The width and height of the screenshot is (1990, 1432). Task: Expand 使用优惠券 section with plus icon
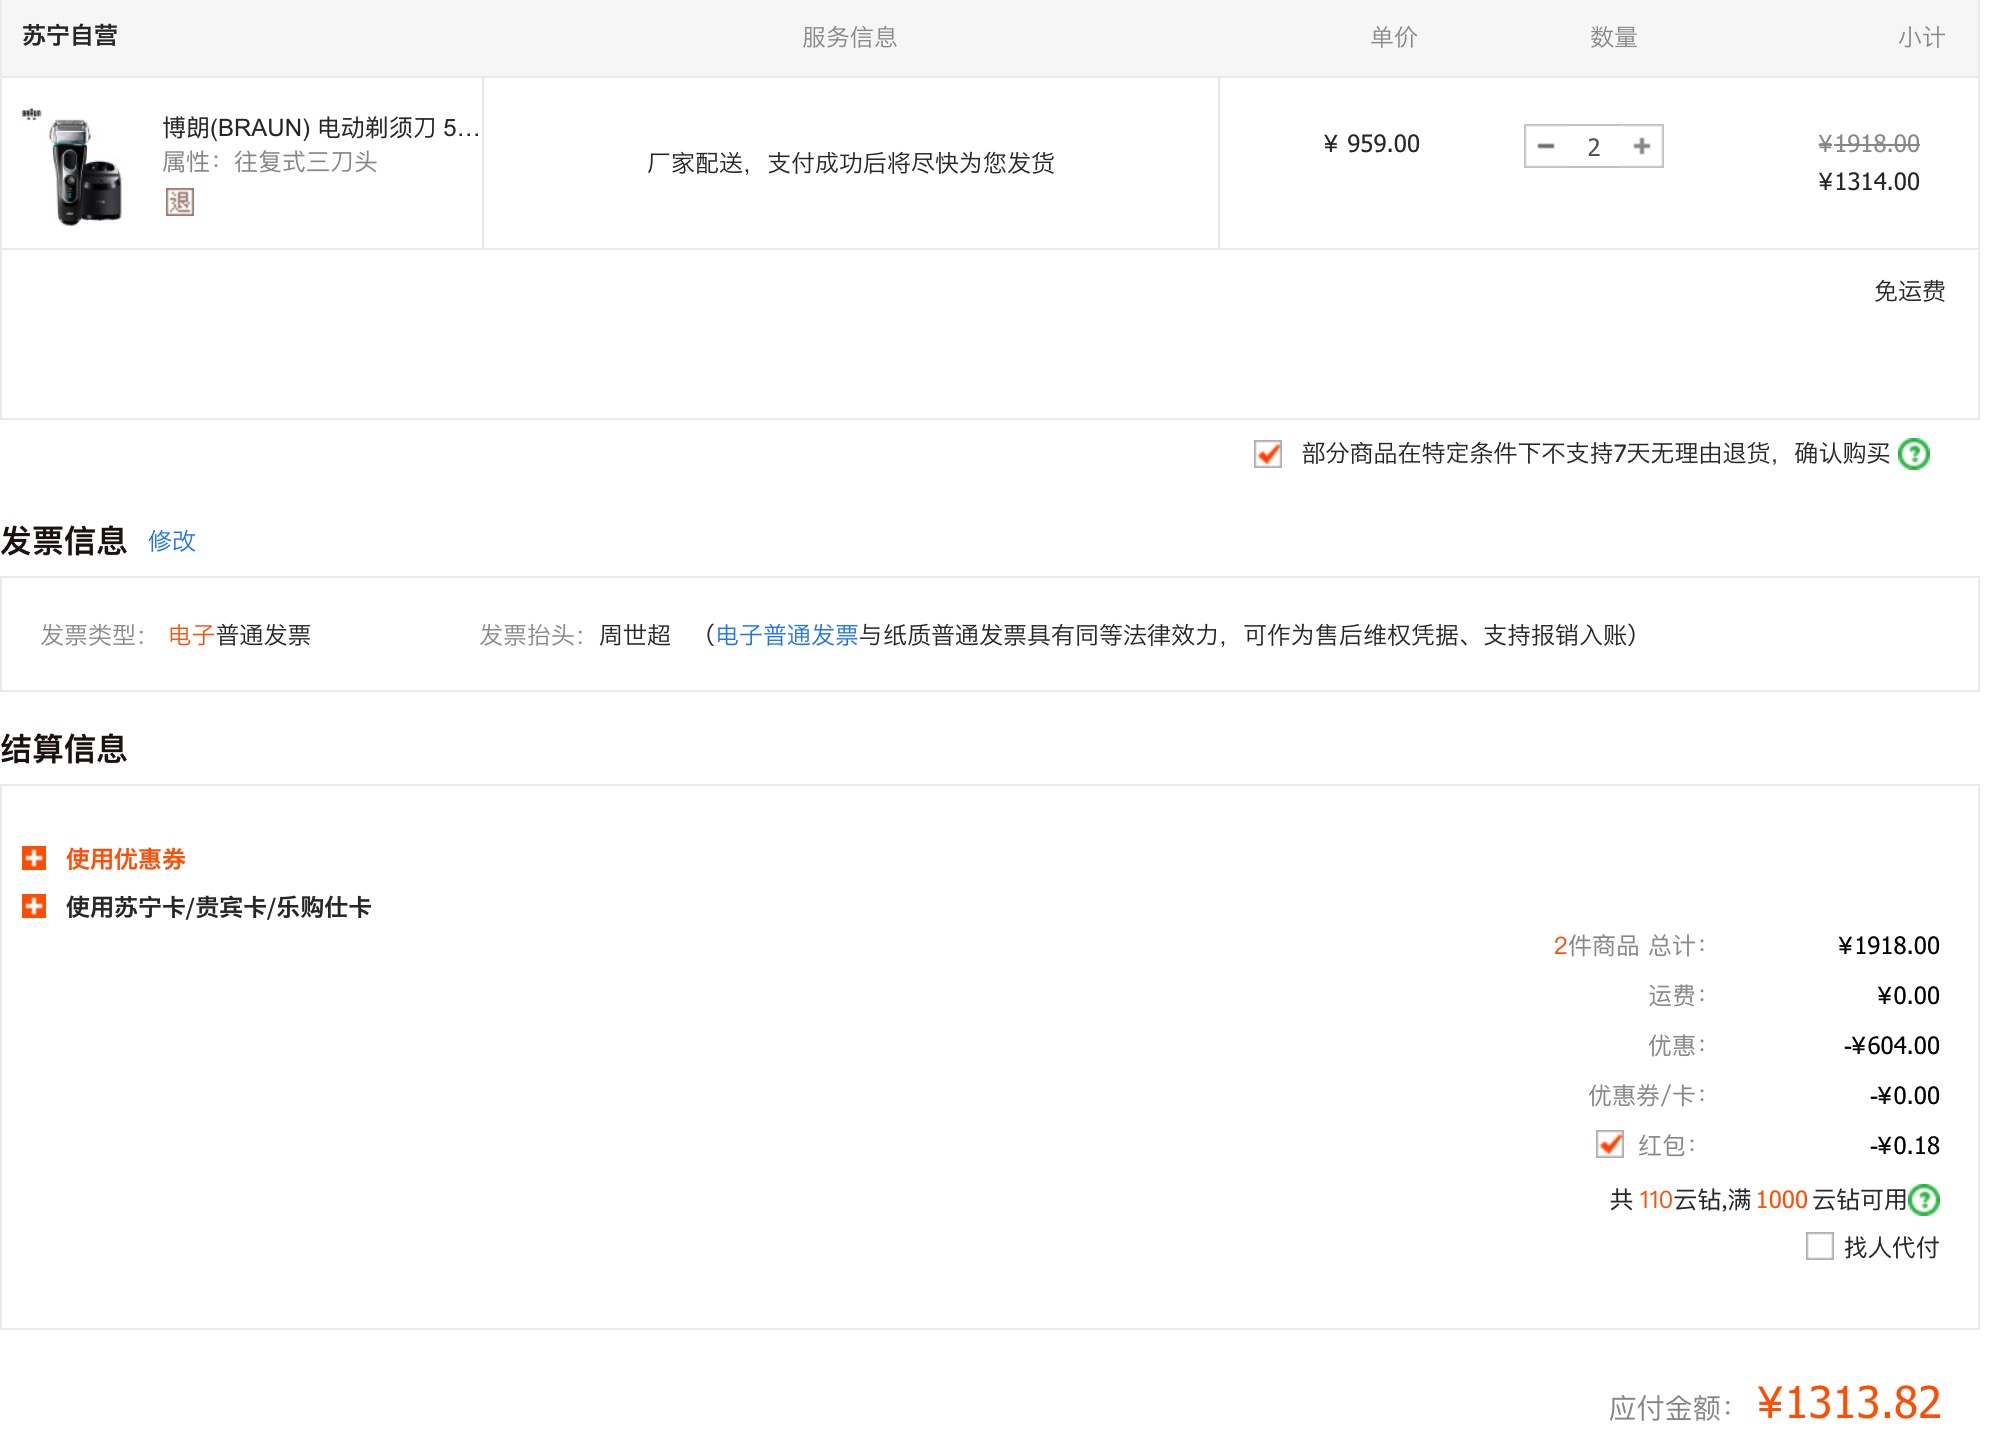[34, 858]
